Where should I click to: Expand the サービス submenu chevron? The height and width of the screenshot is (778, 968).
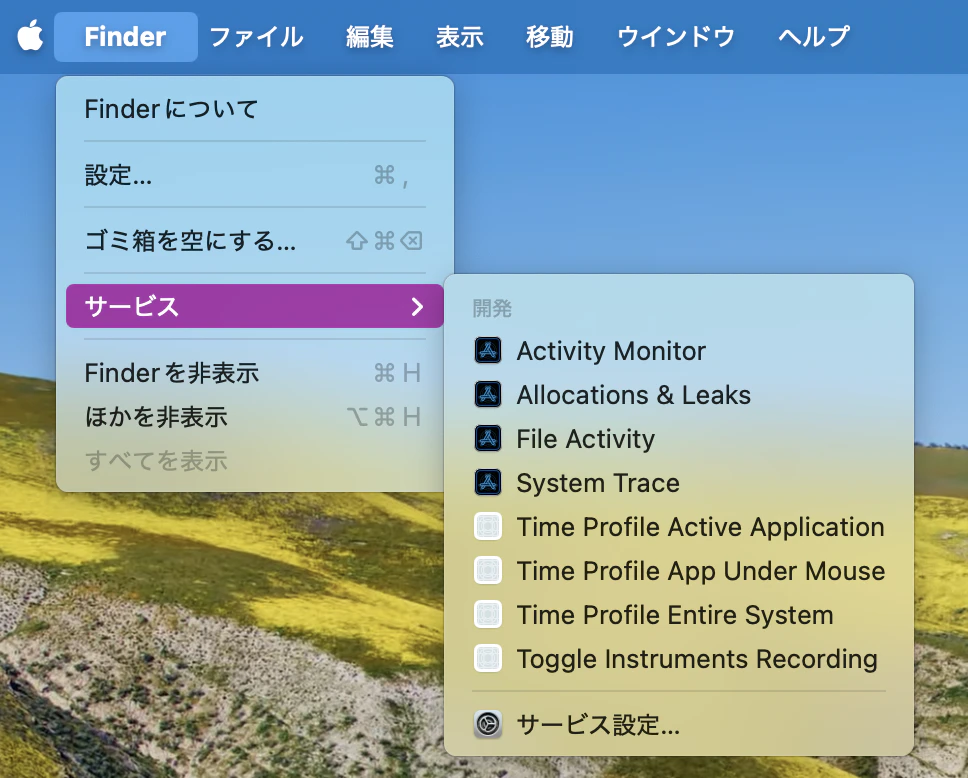pos(420,307)
